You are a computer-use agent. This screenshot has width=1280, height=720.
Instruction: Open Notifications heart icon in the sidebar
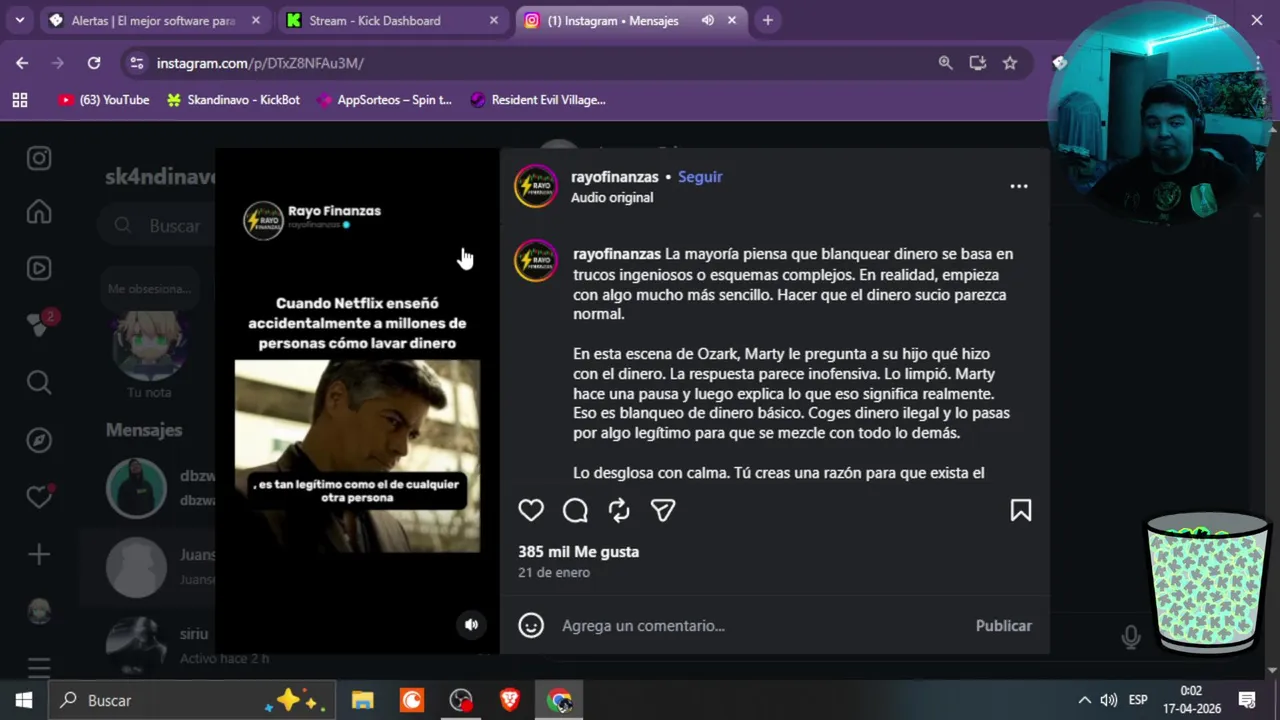point(39,496)
